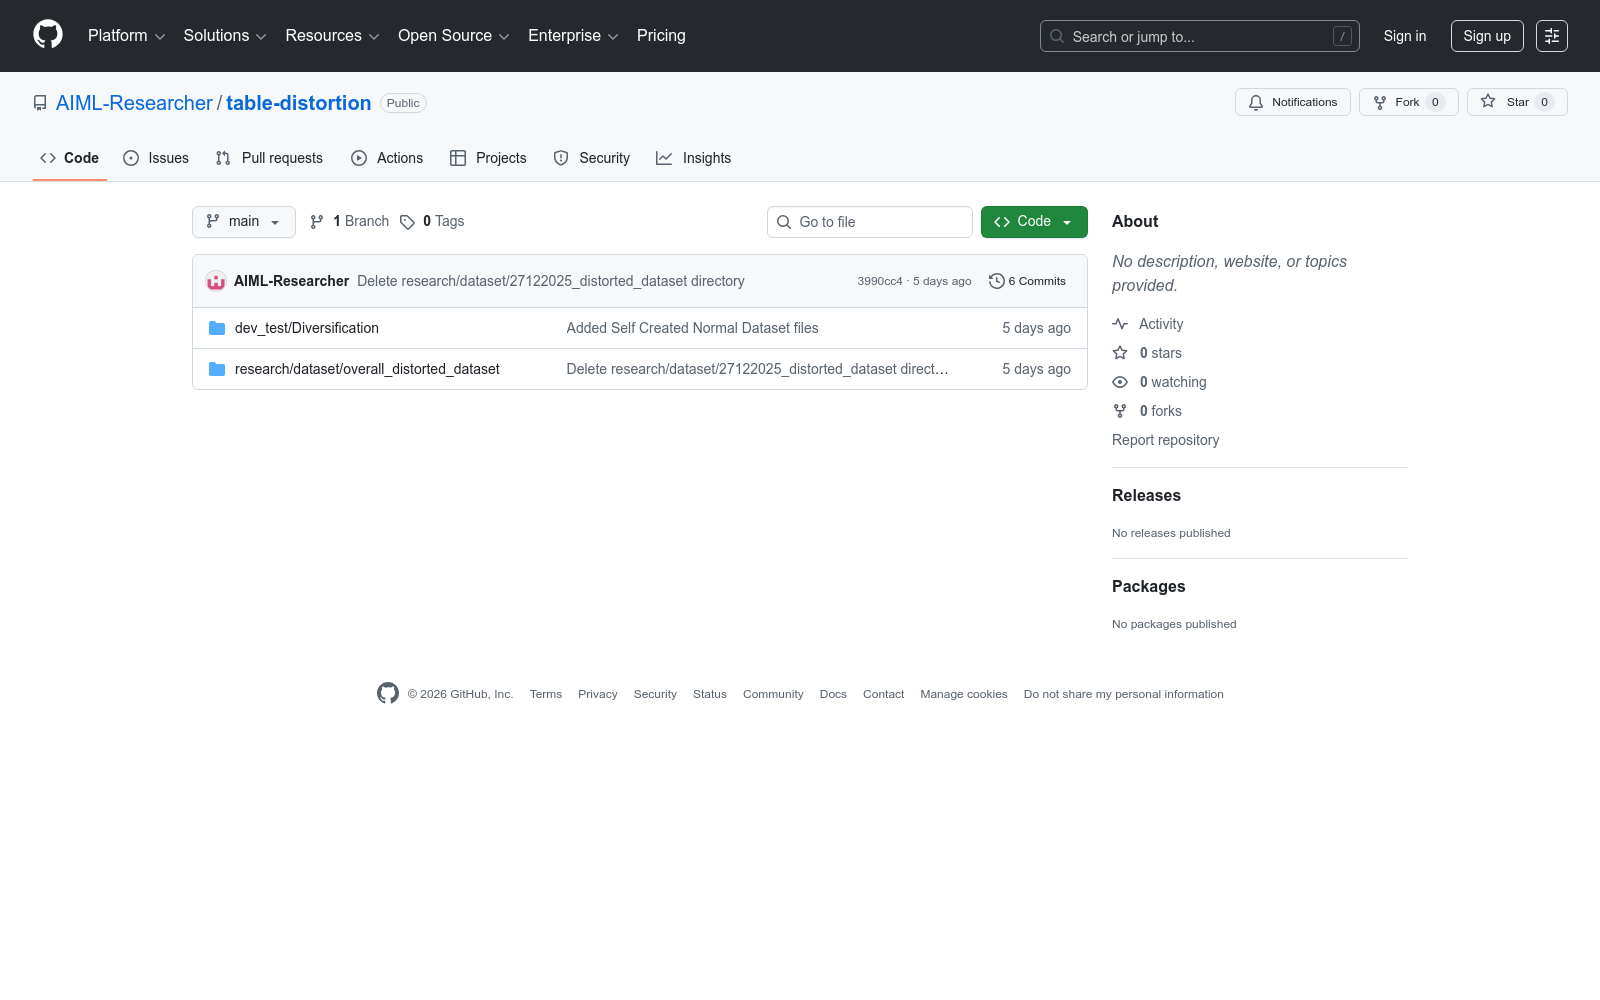Click the eye icon beside 0 watching
Screen dimensions: 1600x1000
1120,382
